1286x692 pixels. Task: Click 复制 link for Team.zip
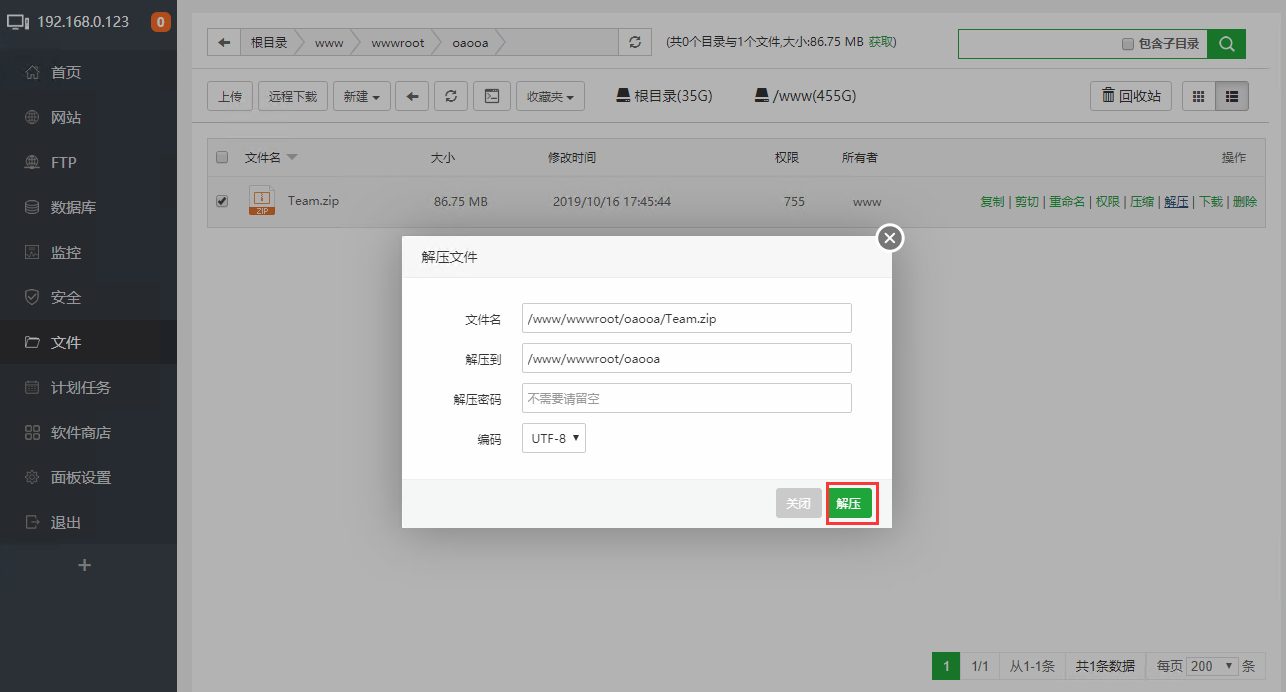(992, 201)
